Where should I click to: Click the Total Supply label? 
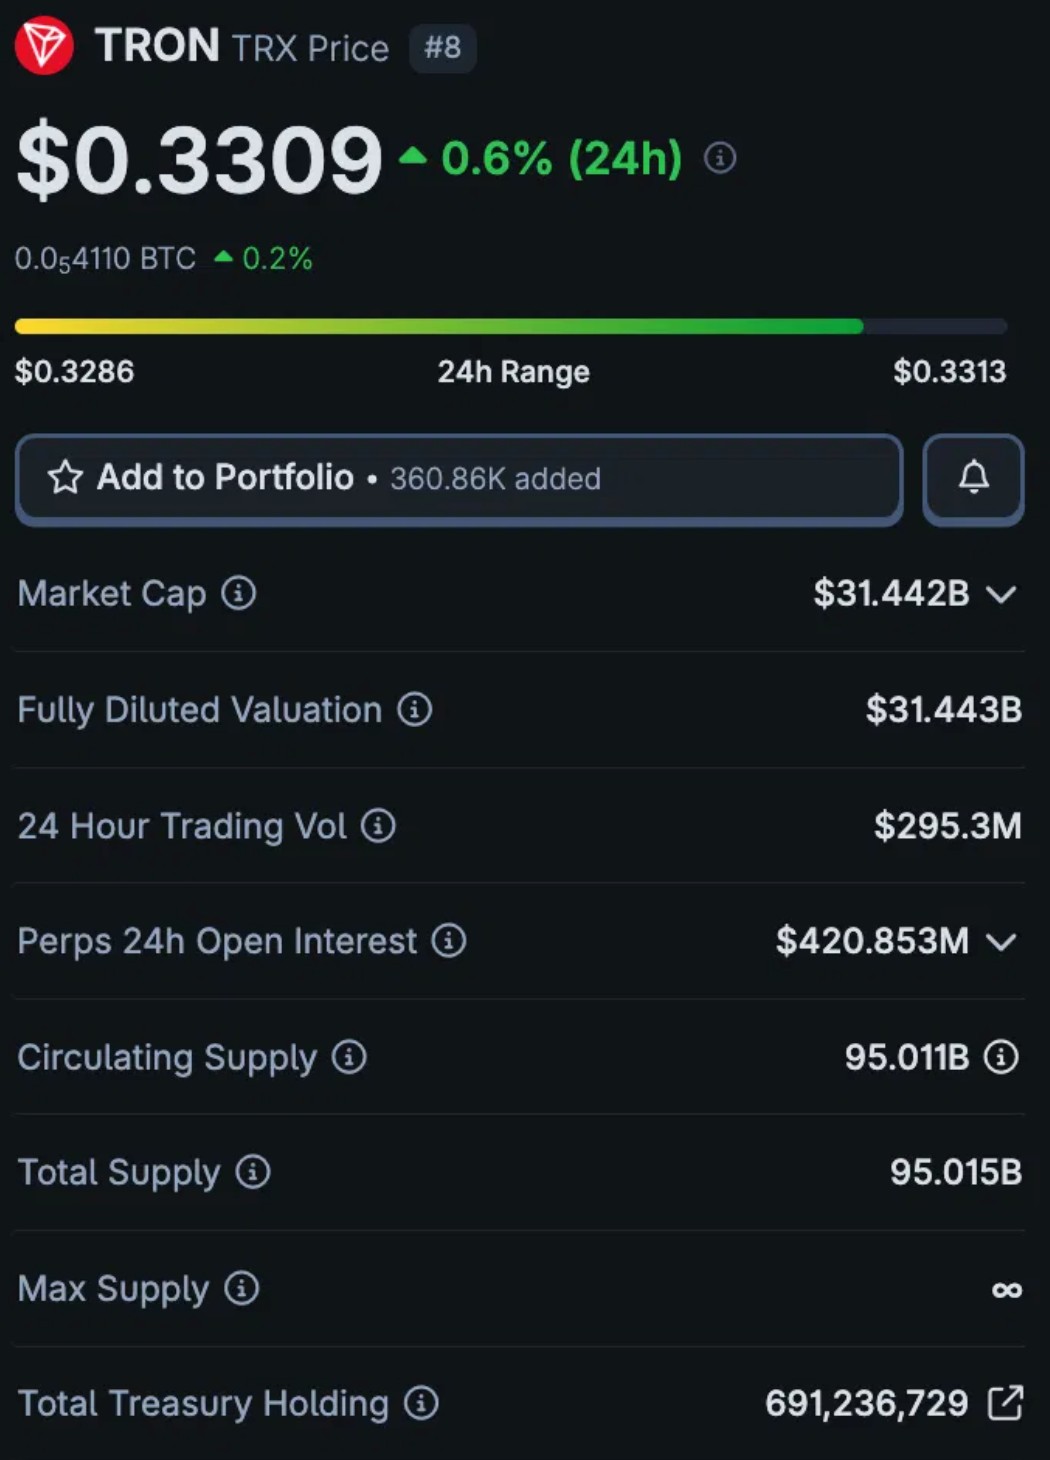(x=119, y=1173)
